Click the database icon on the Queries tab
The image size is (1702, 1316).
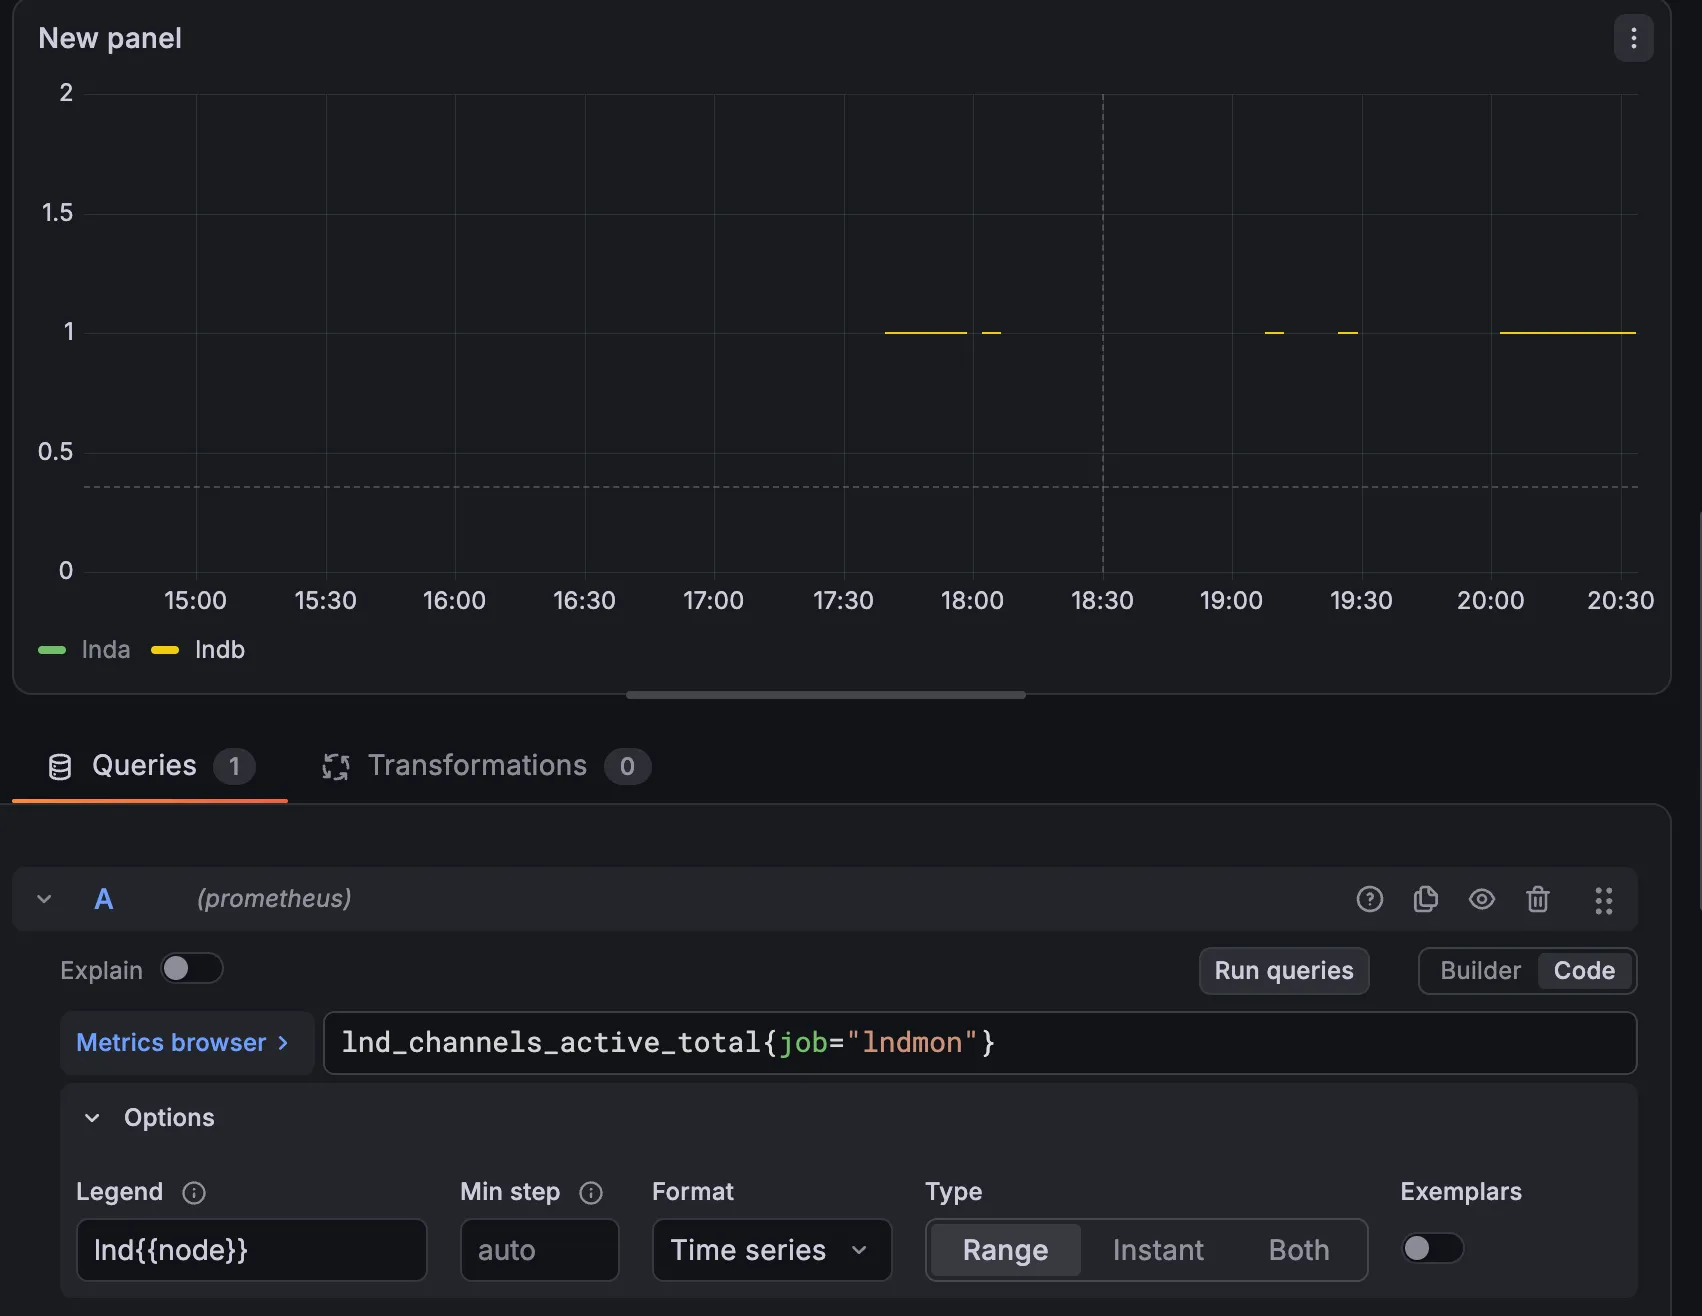[x=60, y=766]
